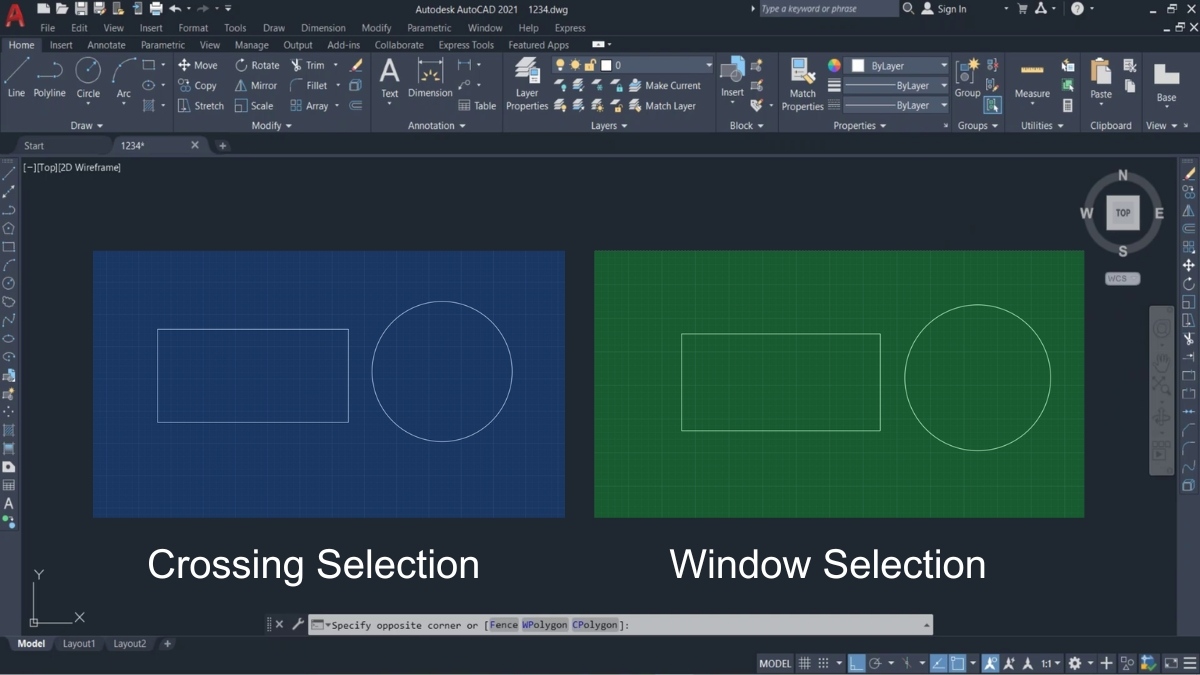Click the keyword search input field
The image size is (1200, 675).
coord(828,8)
